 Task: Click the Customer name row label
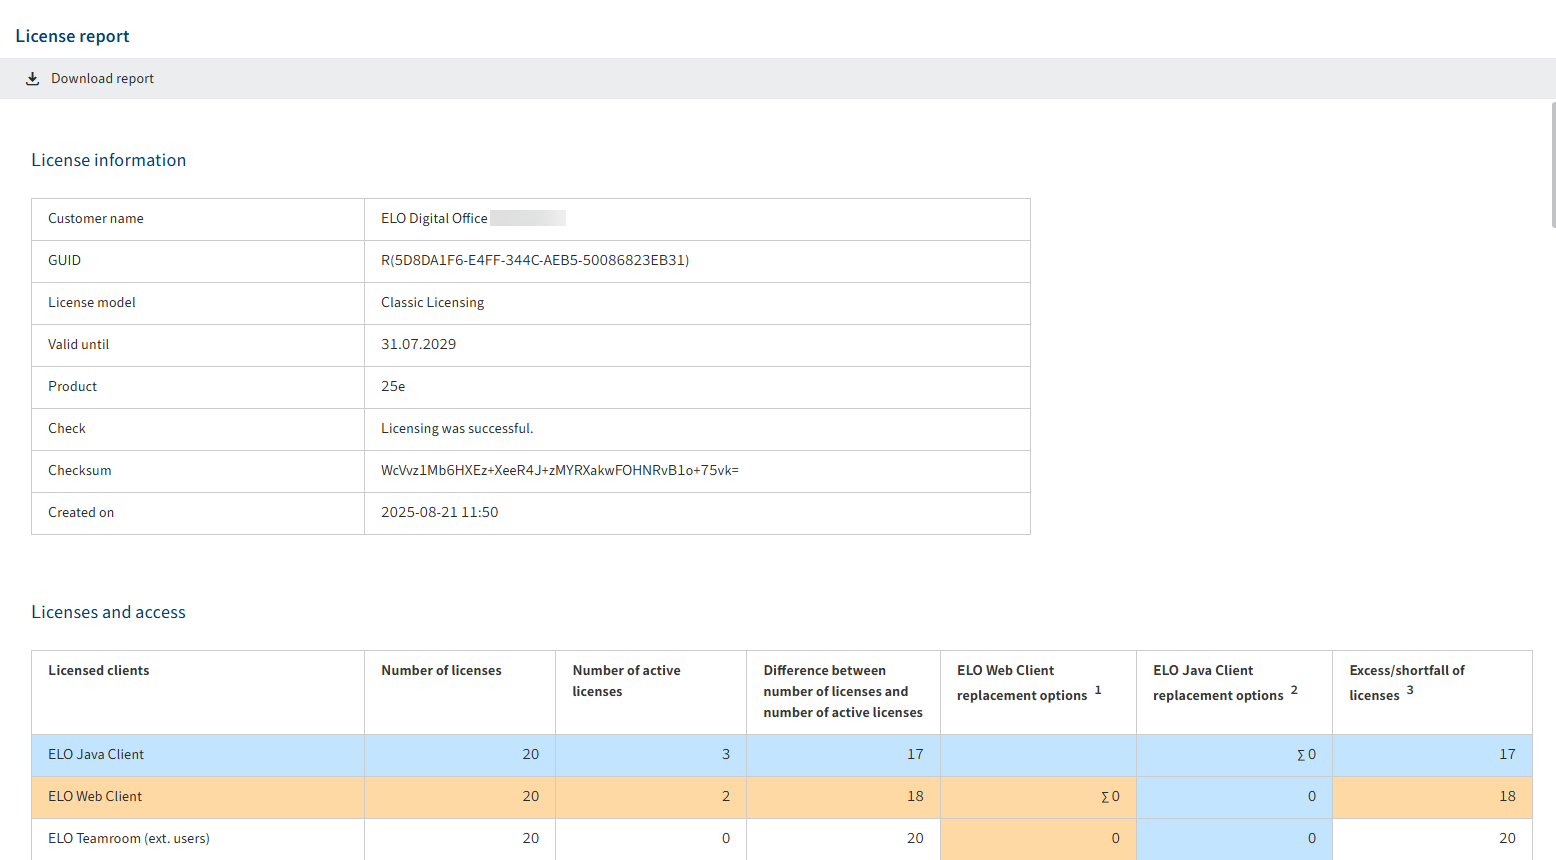96,219
